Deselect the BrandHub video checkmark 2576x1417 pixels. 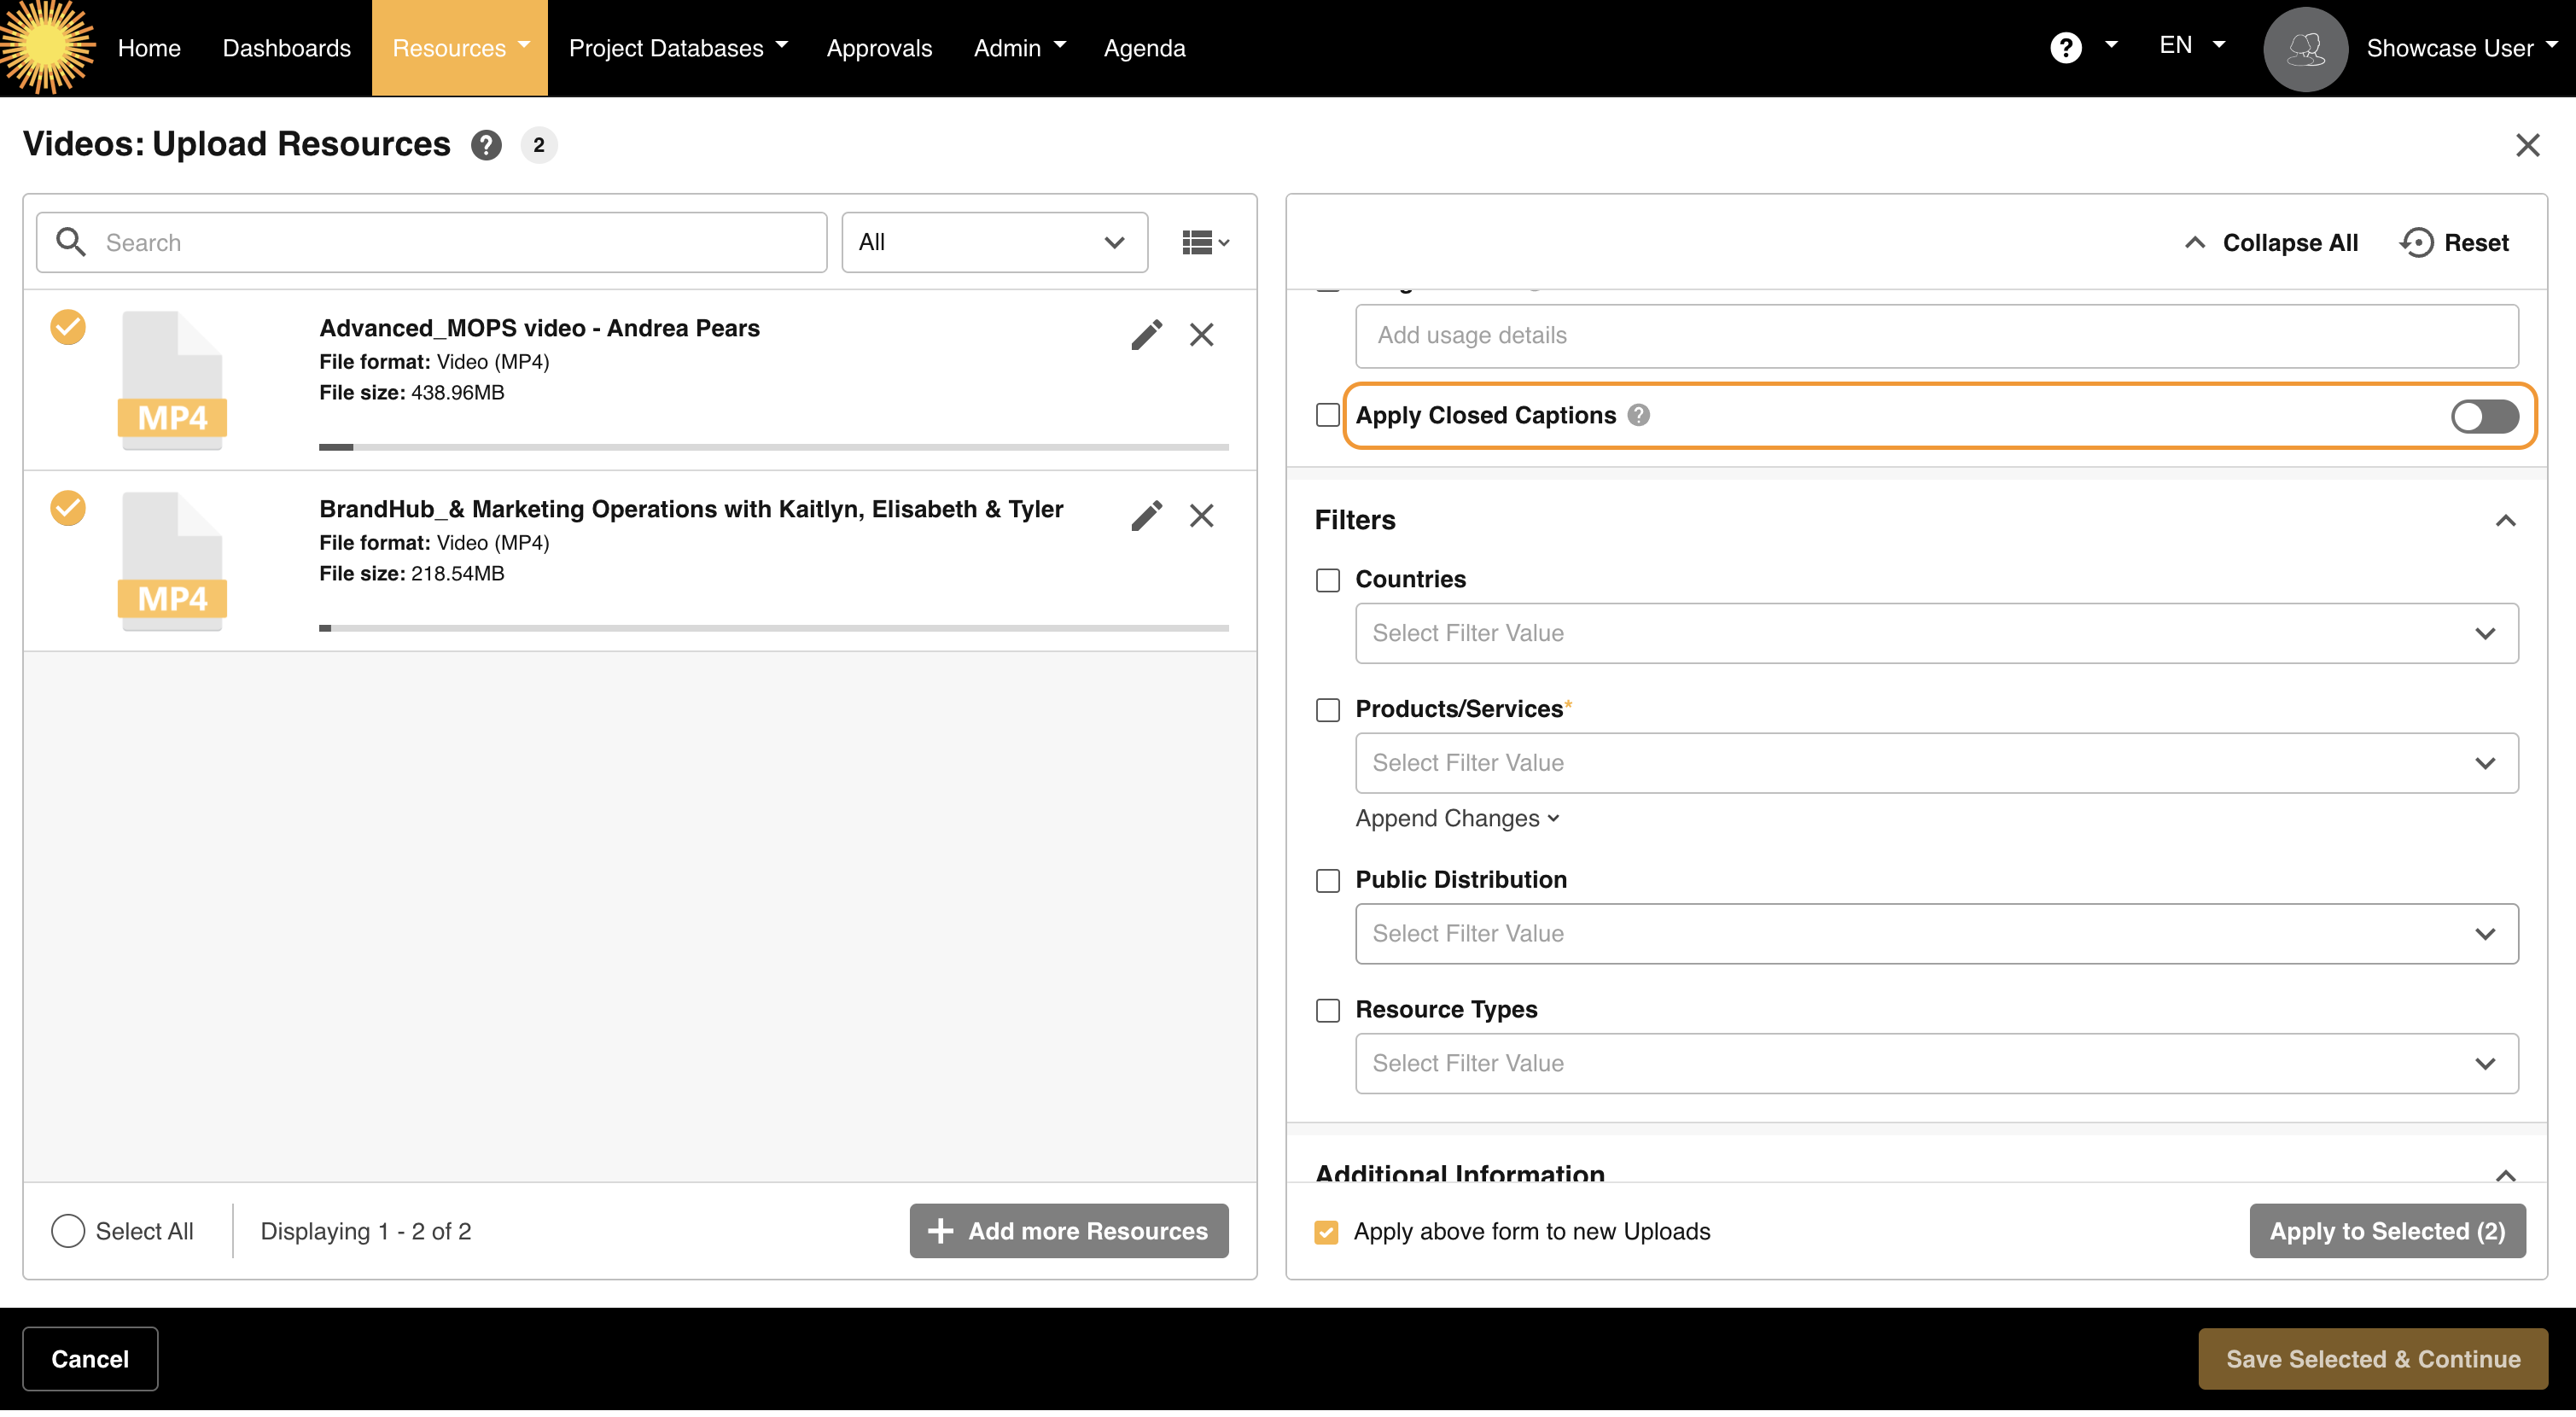tap(68, 508)
